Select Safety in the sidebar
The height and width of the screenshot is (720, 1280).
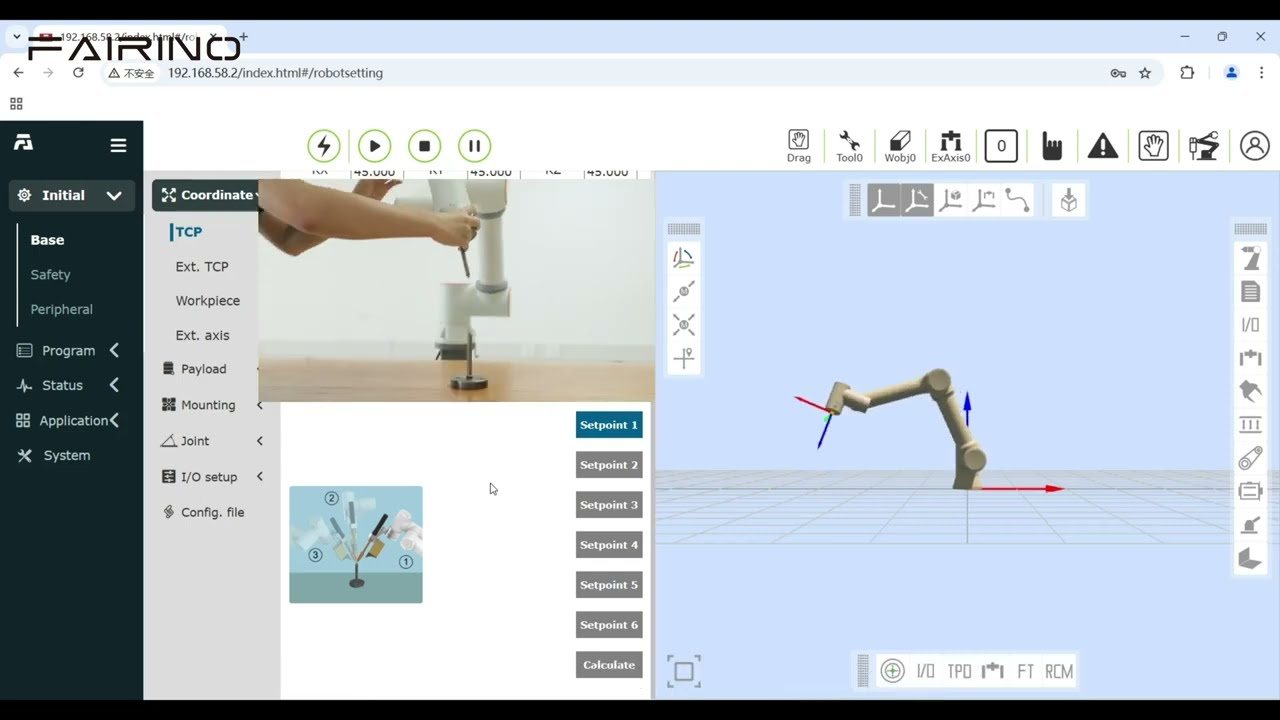(50, 274)
